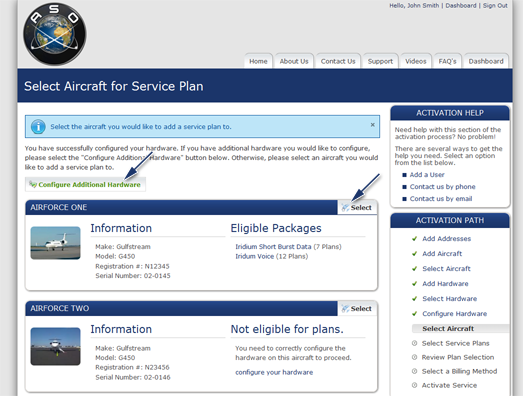
Task: Click the bullet icon beside Contact us by email
Action: click(404, 199)
